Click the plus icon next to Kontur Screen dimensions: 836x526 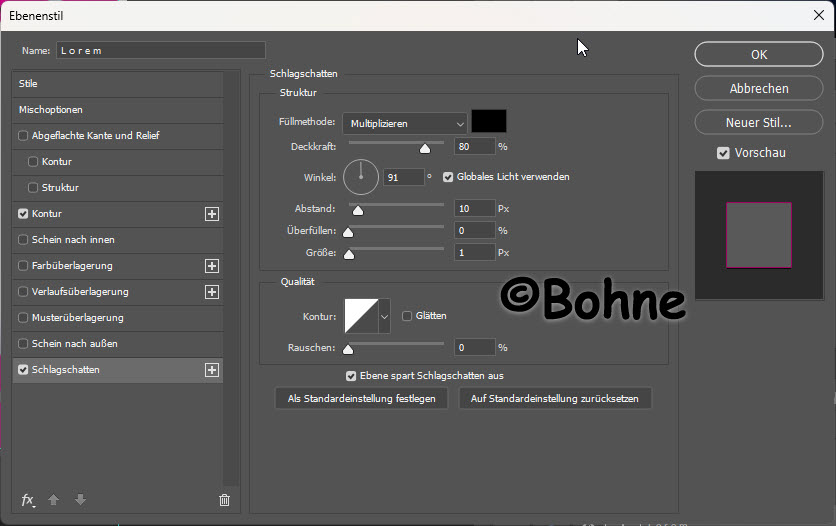pos(211,214)
